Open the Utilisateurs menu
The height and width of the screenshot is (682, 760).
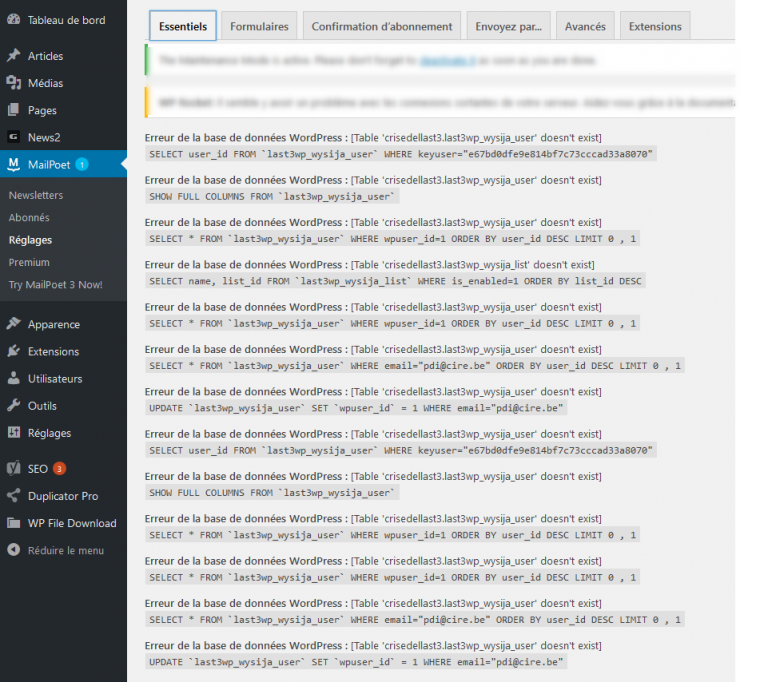click(55, 378)
